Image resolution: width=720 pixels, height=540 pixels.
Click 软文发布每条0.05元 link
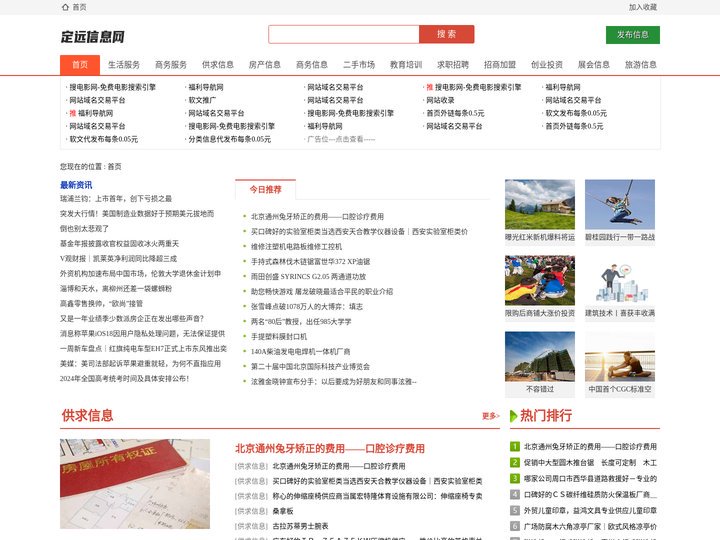click(x=576, y=113)
